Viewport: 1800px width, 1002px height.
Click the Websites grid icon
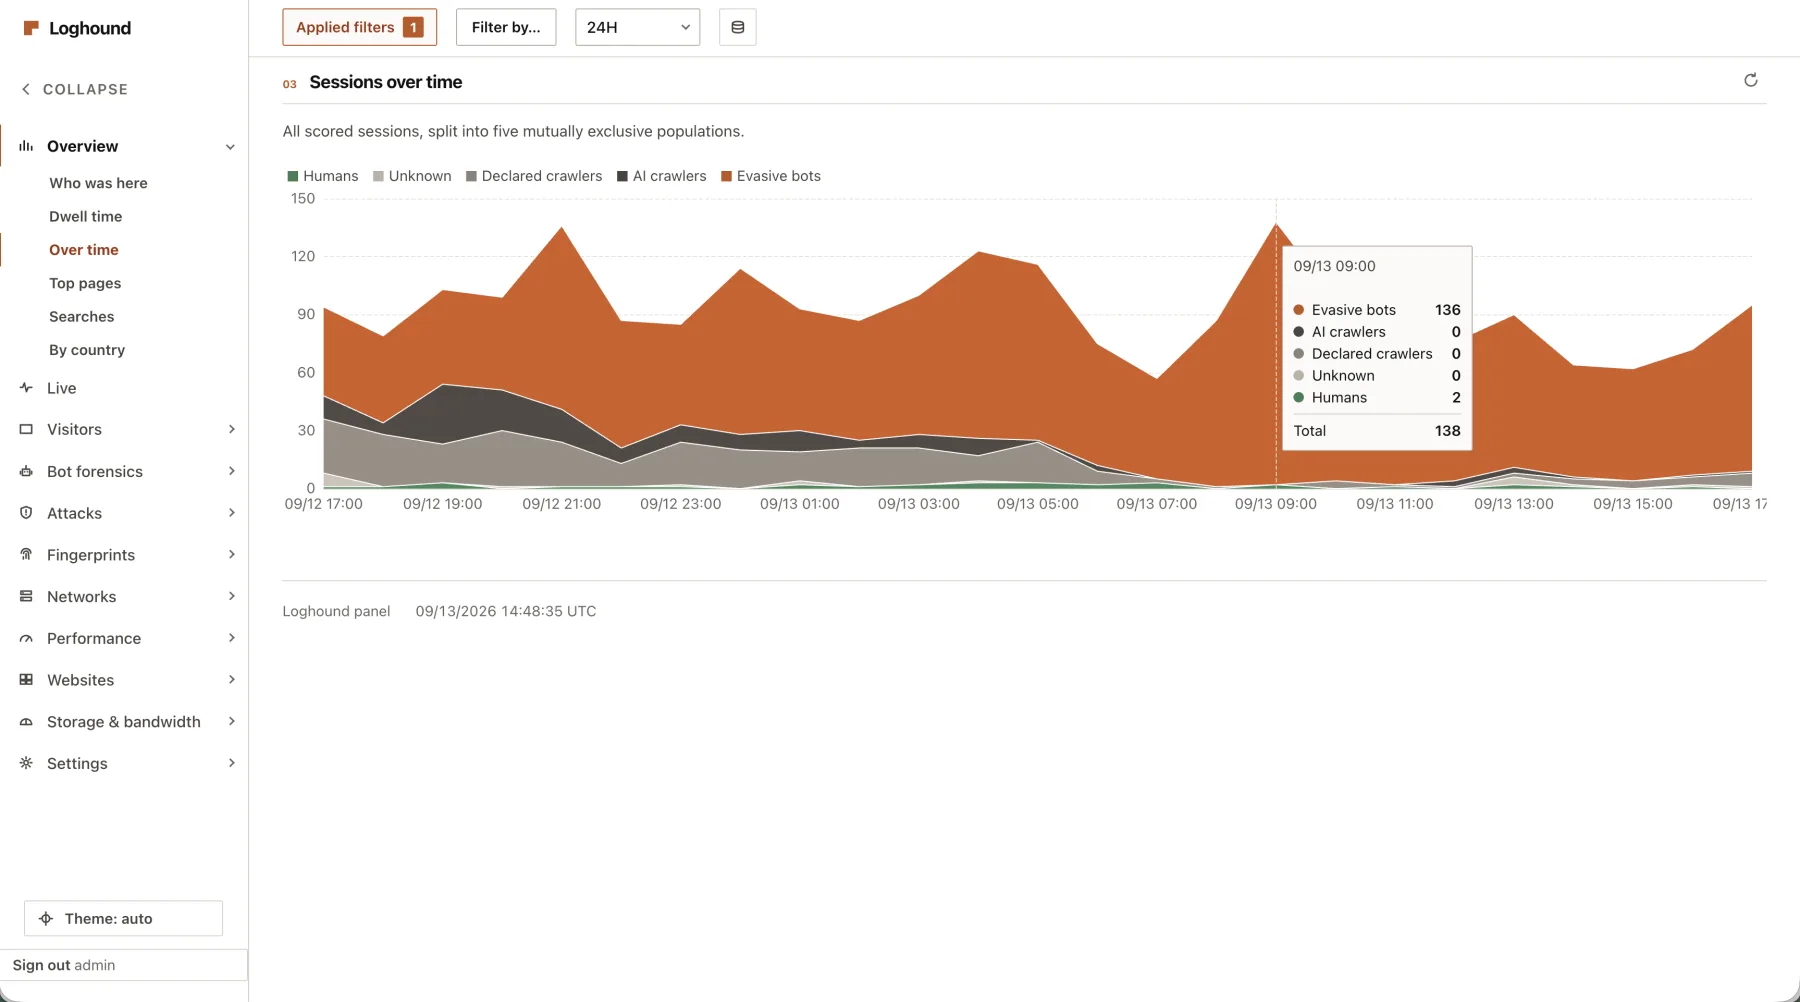tap(26, 680)
